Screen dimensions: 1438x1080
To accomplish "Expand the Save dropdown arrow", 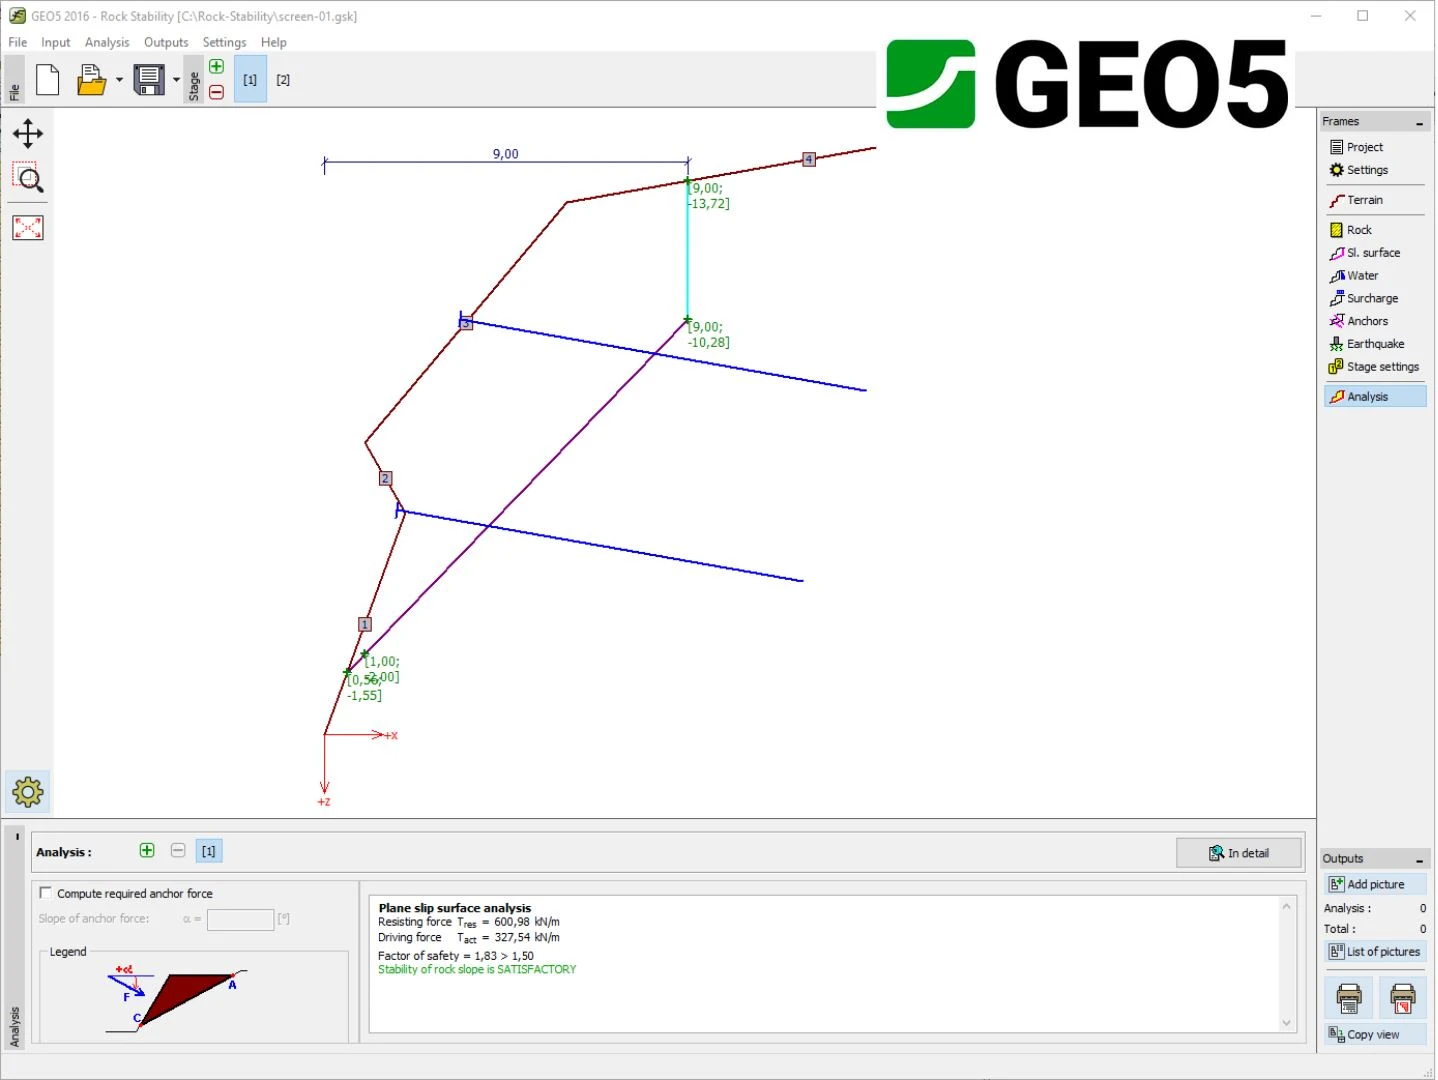I will [176, 80].
